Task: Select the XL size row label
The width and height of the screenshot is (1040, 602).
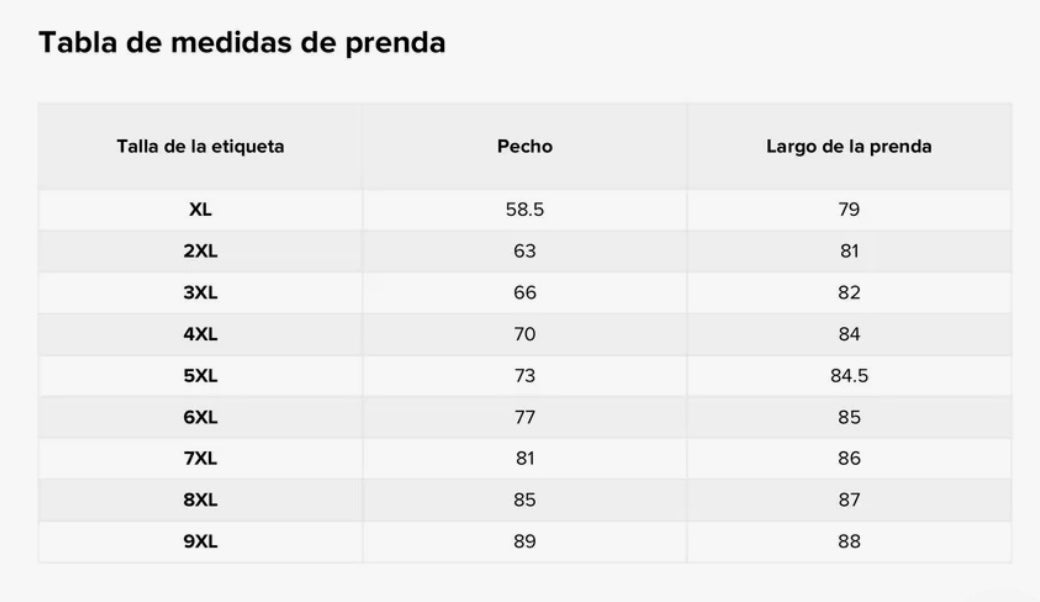Action: (x=200, y=210)
